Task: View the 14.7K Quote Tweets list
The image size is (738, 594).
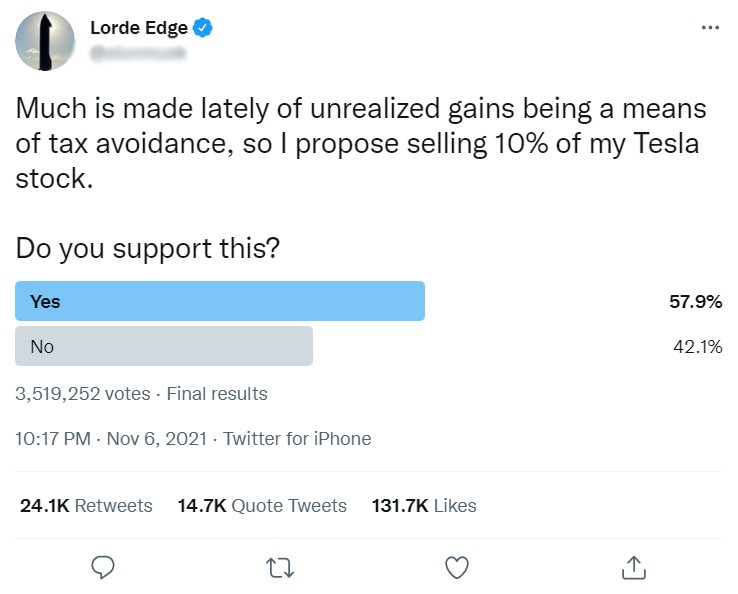Action: (262, 505)
